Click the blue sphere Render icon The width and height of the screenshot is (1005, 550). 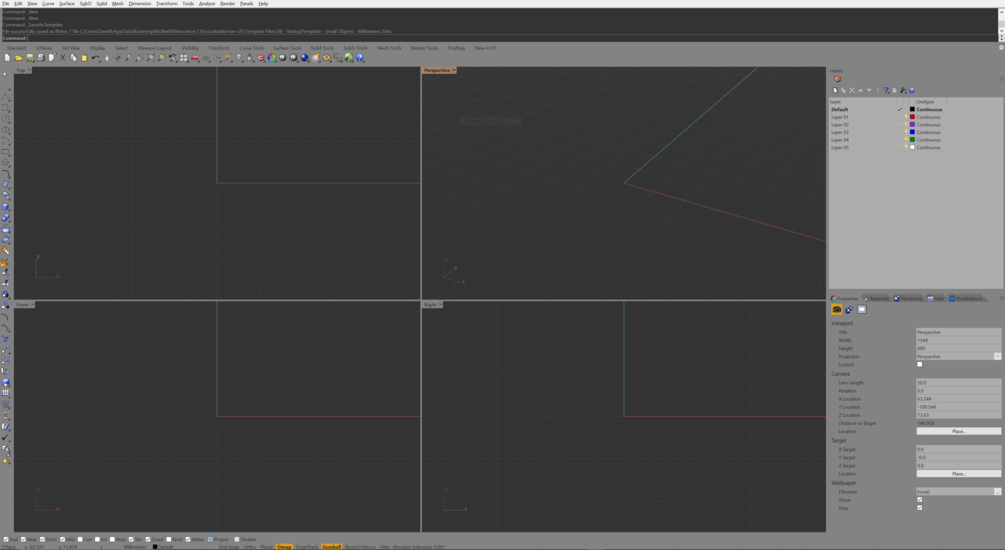[x=304, y=58]
